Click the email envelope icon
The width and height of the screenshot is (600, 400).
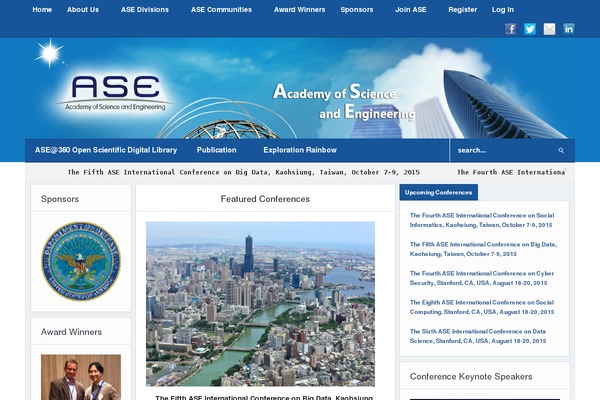click(549, 29)
